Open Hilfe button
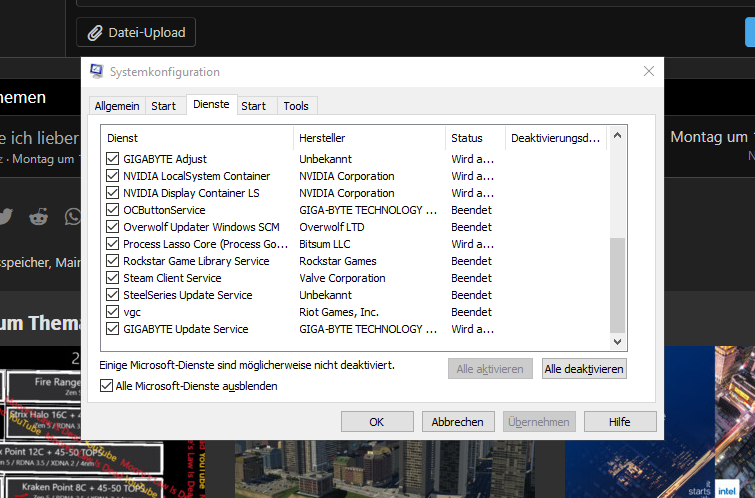Viewport: 755px width, 498px height. pyautogui.click(x=620, y=422)
